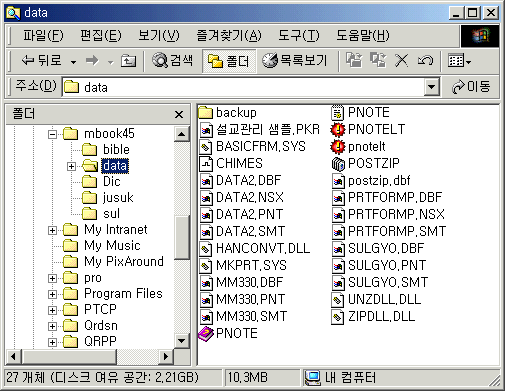Close the 폴더 folders pane
The width and height of the screenshot is (505, 391).
179,114
